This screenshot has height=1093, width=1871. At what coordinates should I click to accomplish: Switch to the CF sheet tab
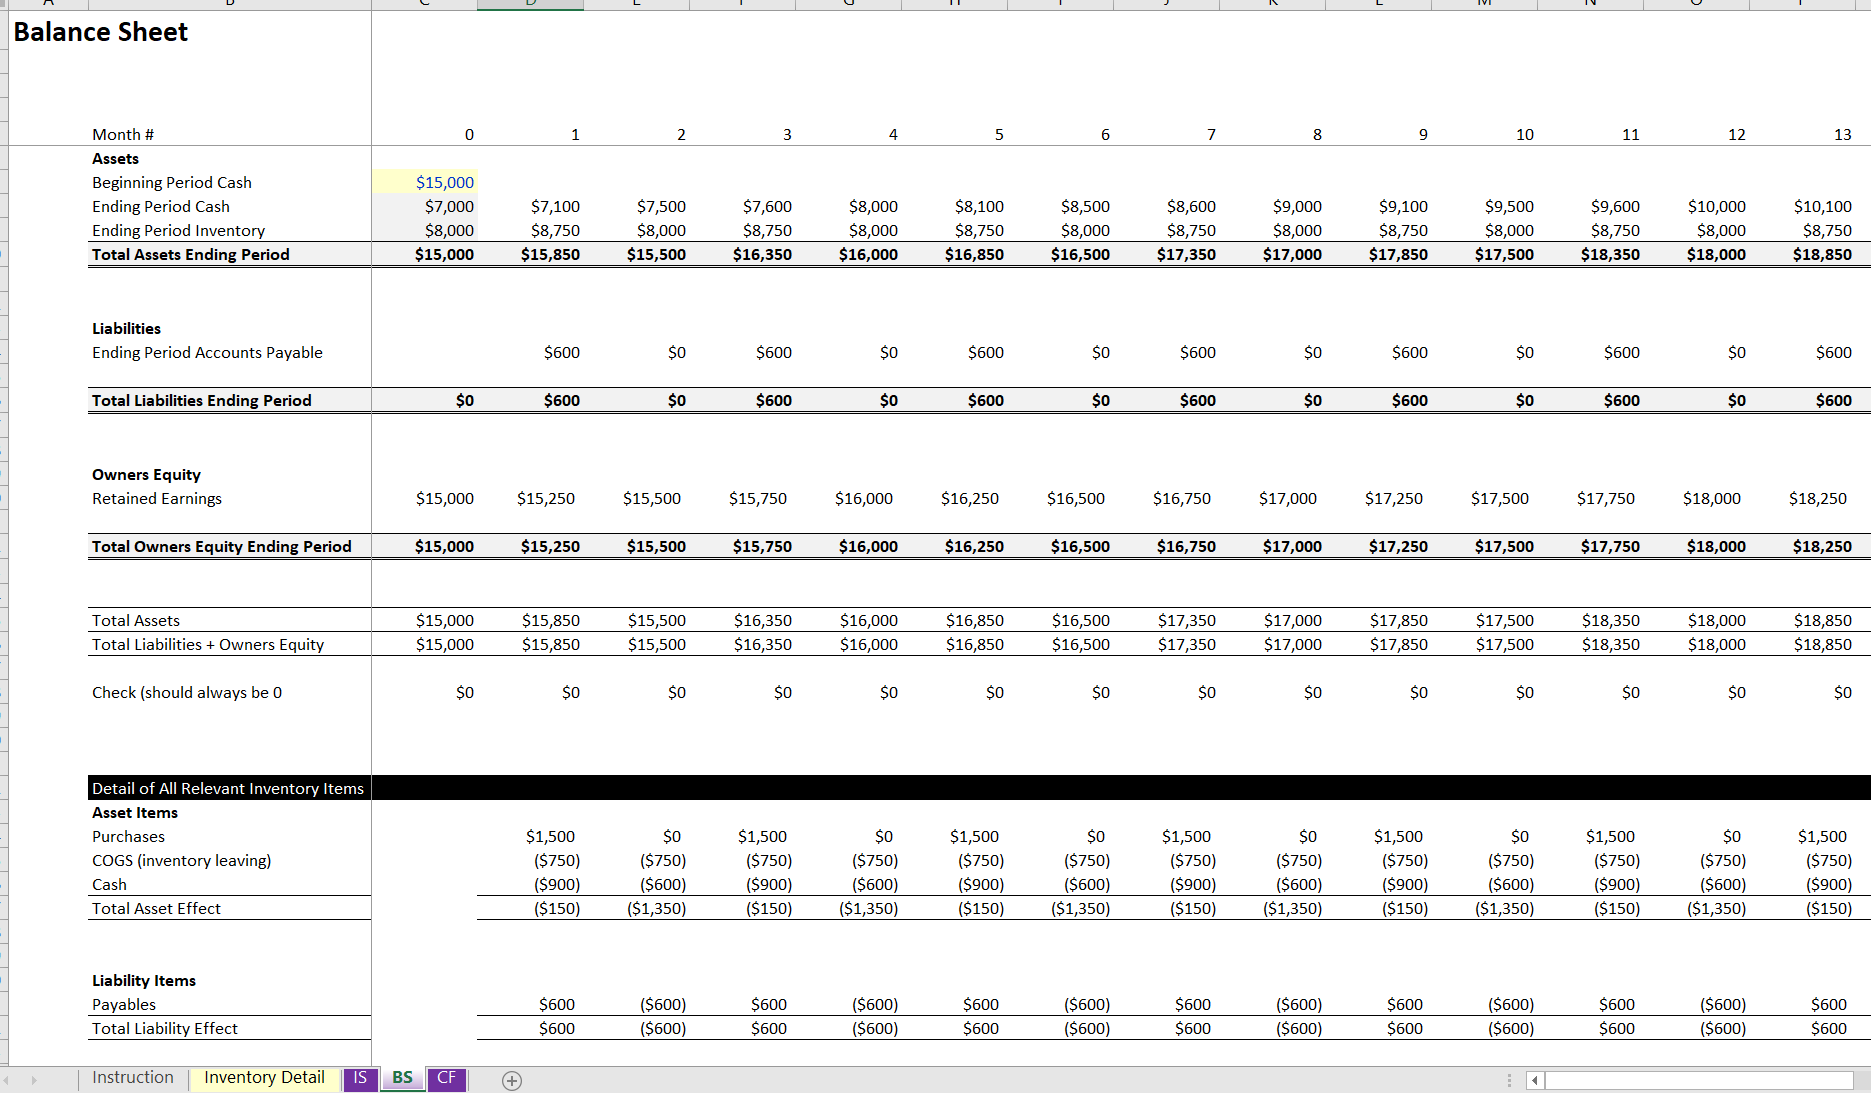click(445, 1079)
